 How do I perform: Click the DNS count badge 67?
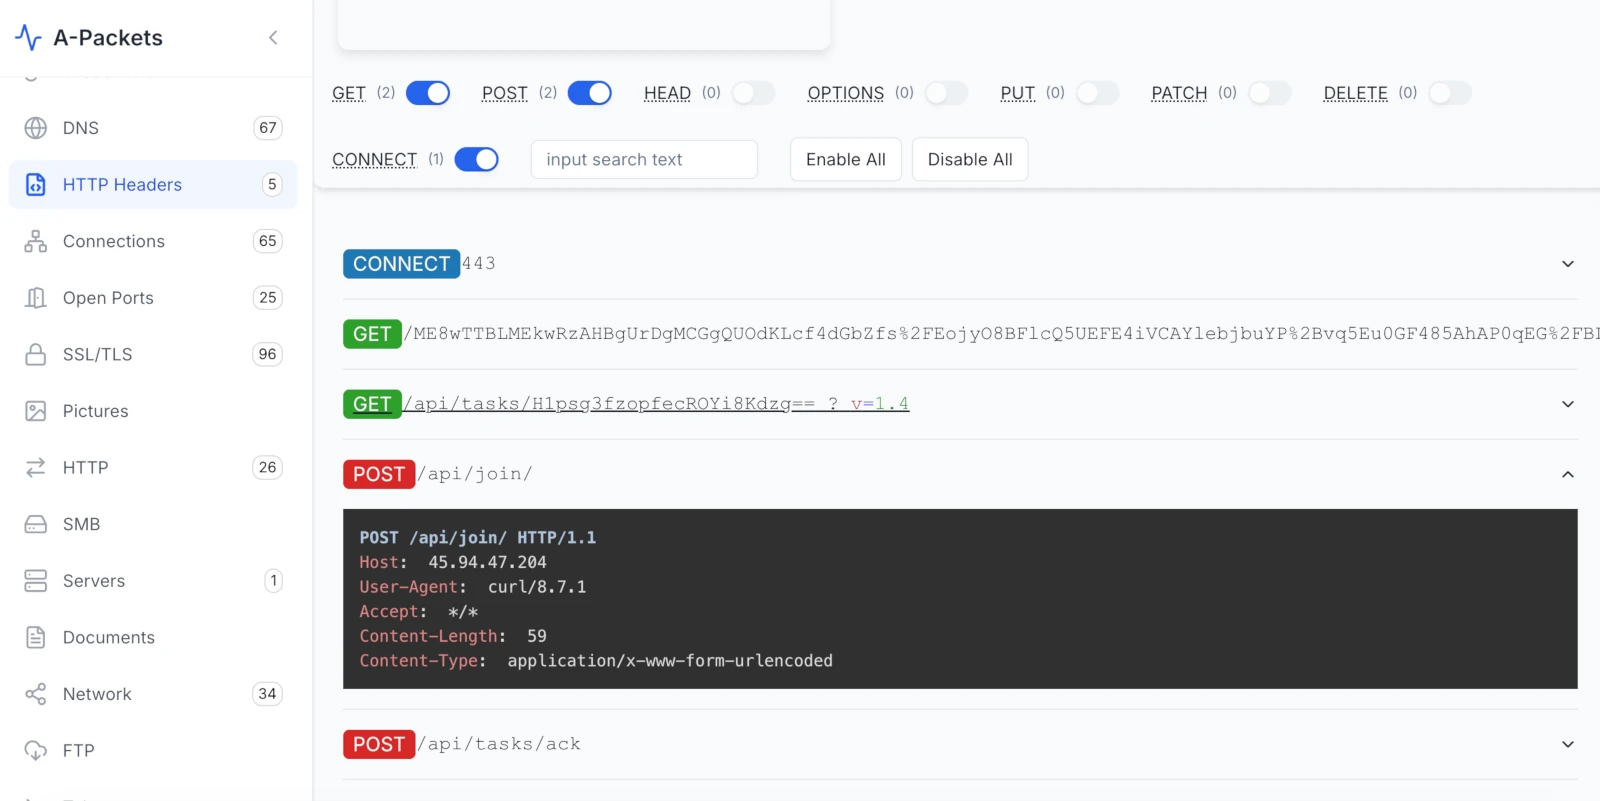coord(267,128)
